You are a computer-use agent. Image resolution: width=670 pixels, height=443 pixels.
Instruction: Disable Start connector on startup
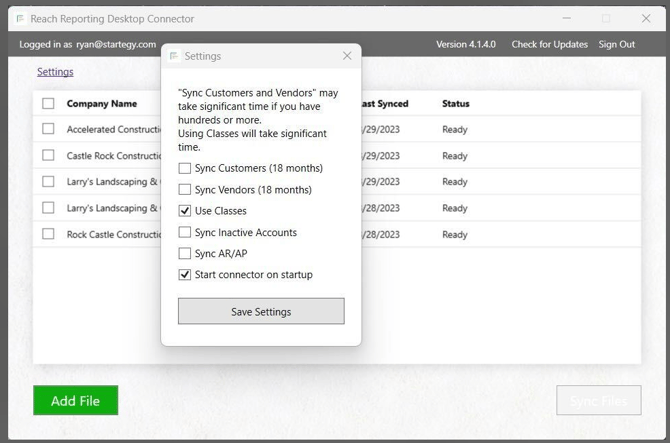coord(185,275)
